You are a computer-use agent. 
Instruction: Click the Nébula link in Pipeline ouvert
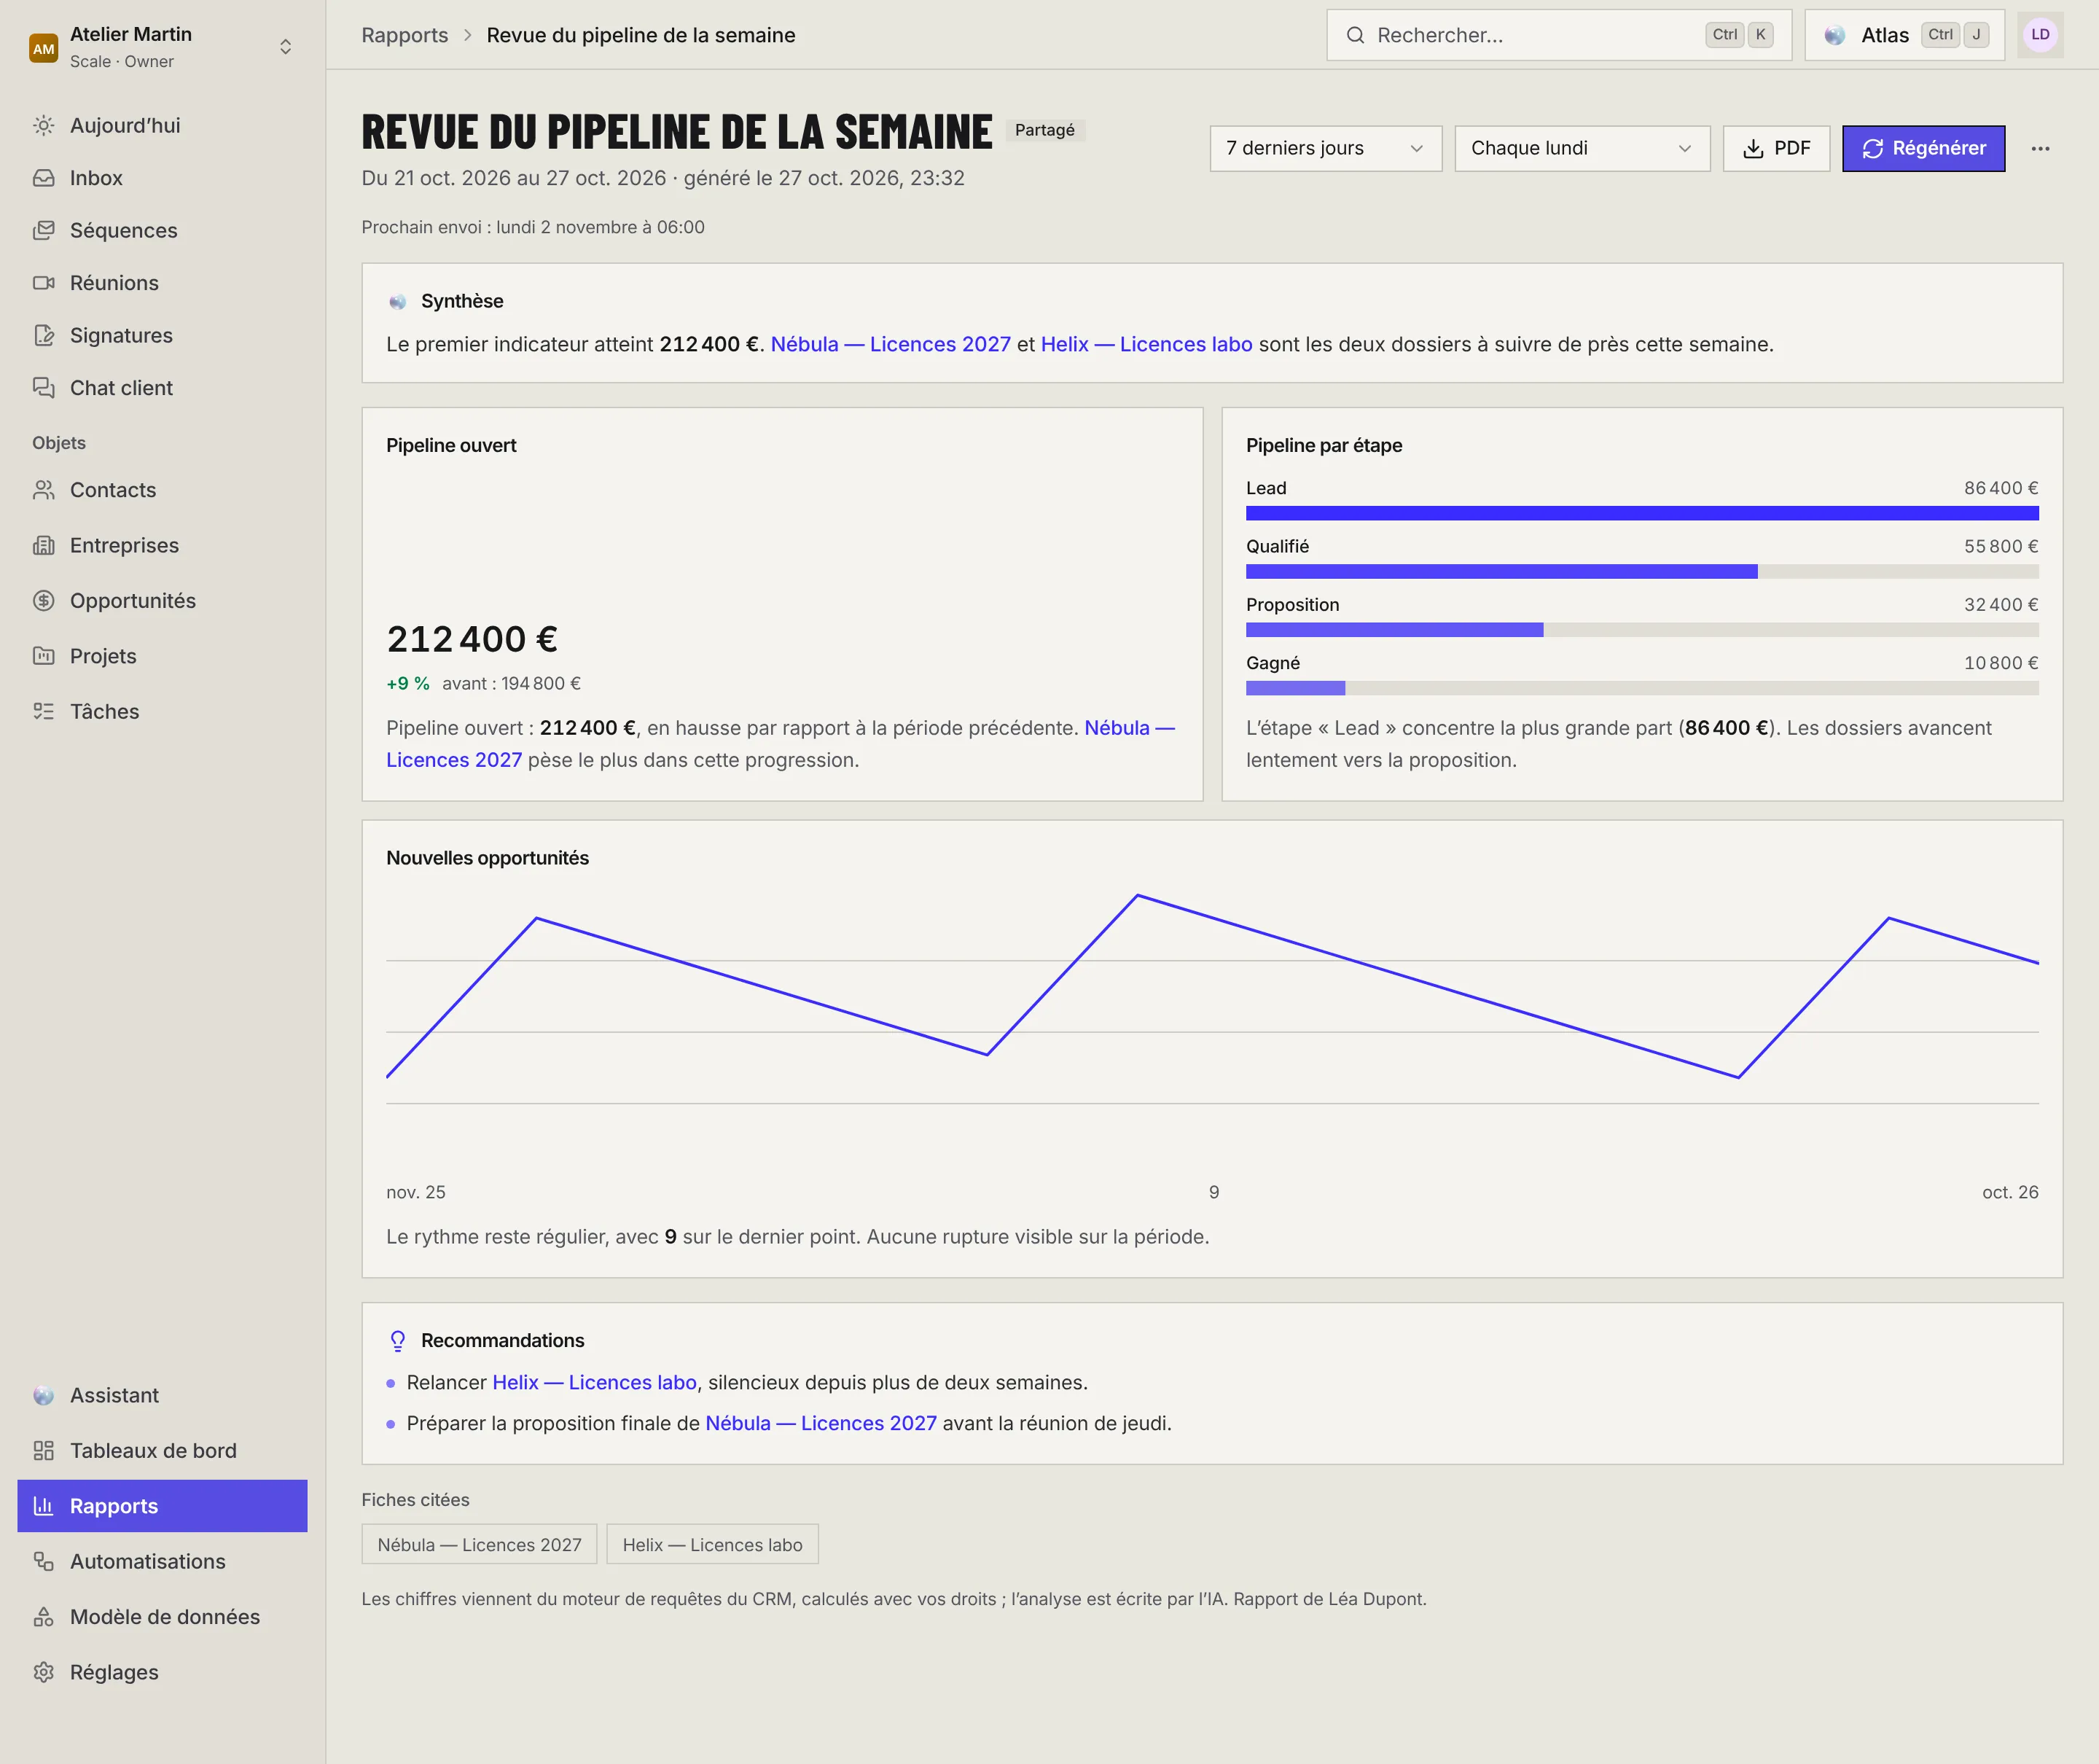780,744
